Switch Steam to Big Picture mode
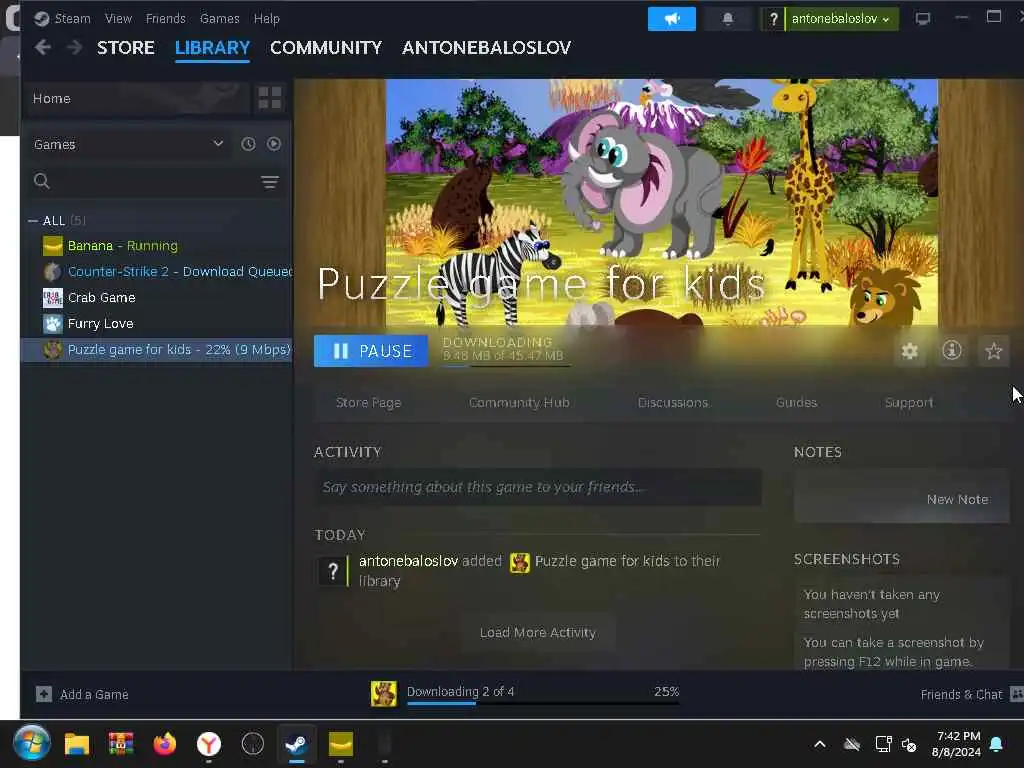The height and width of the screenshot is (768, 1024). [x=922, y=19]
